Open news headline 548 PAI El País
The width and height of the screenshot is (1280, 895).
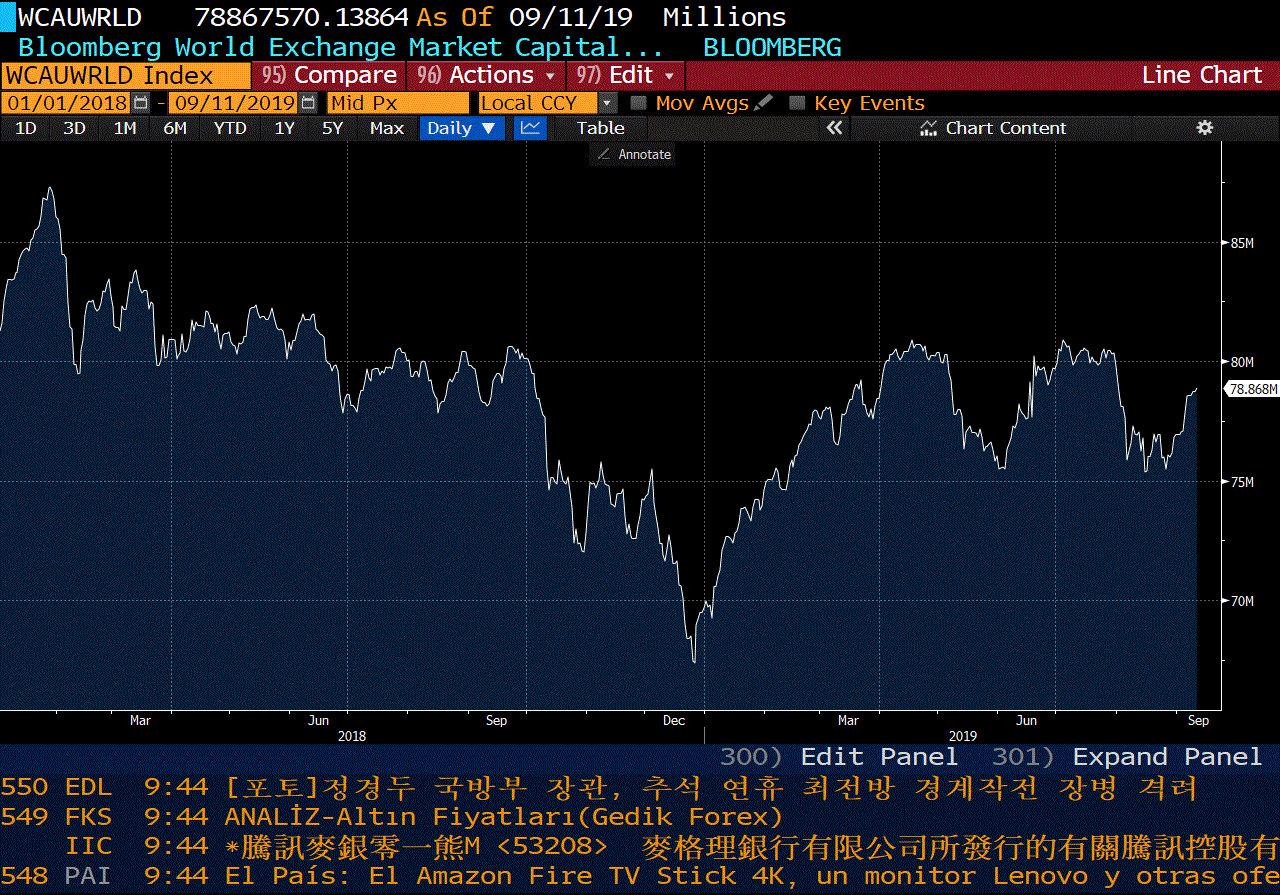(x=640, y=876)
